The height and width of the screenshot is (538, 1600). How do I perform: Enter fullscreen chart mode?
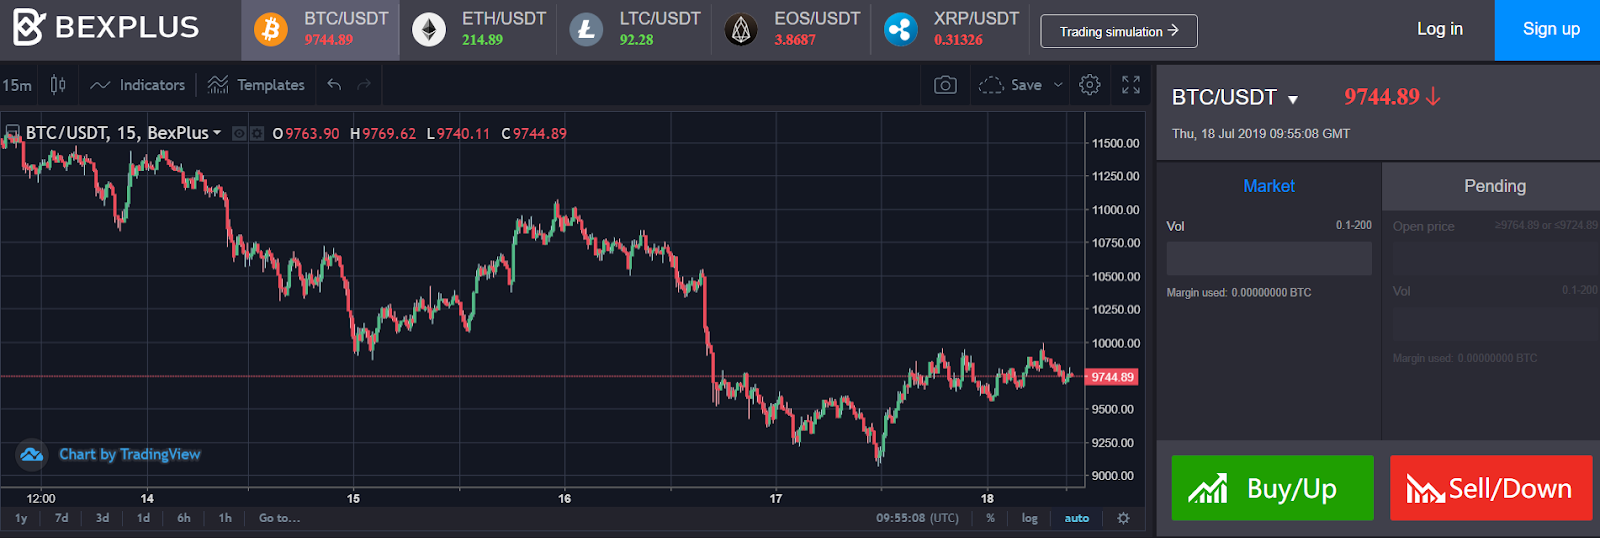(x=1131, y=85)
